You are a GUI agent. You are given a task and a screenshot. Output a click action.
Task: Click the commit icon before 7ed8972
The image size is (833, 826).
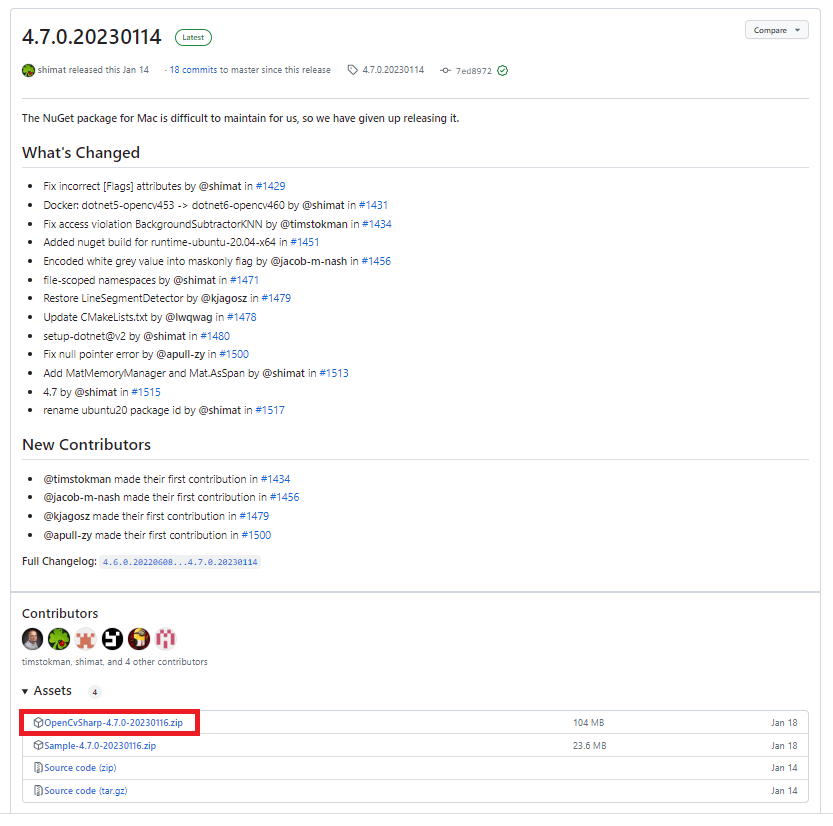click(x=445, y=71)
